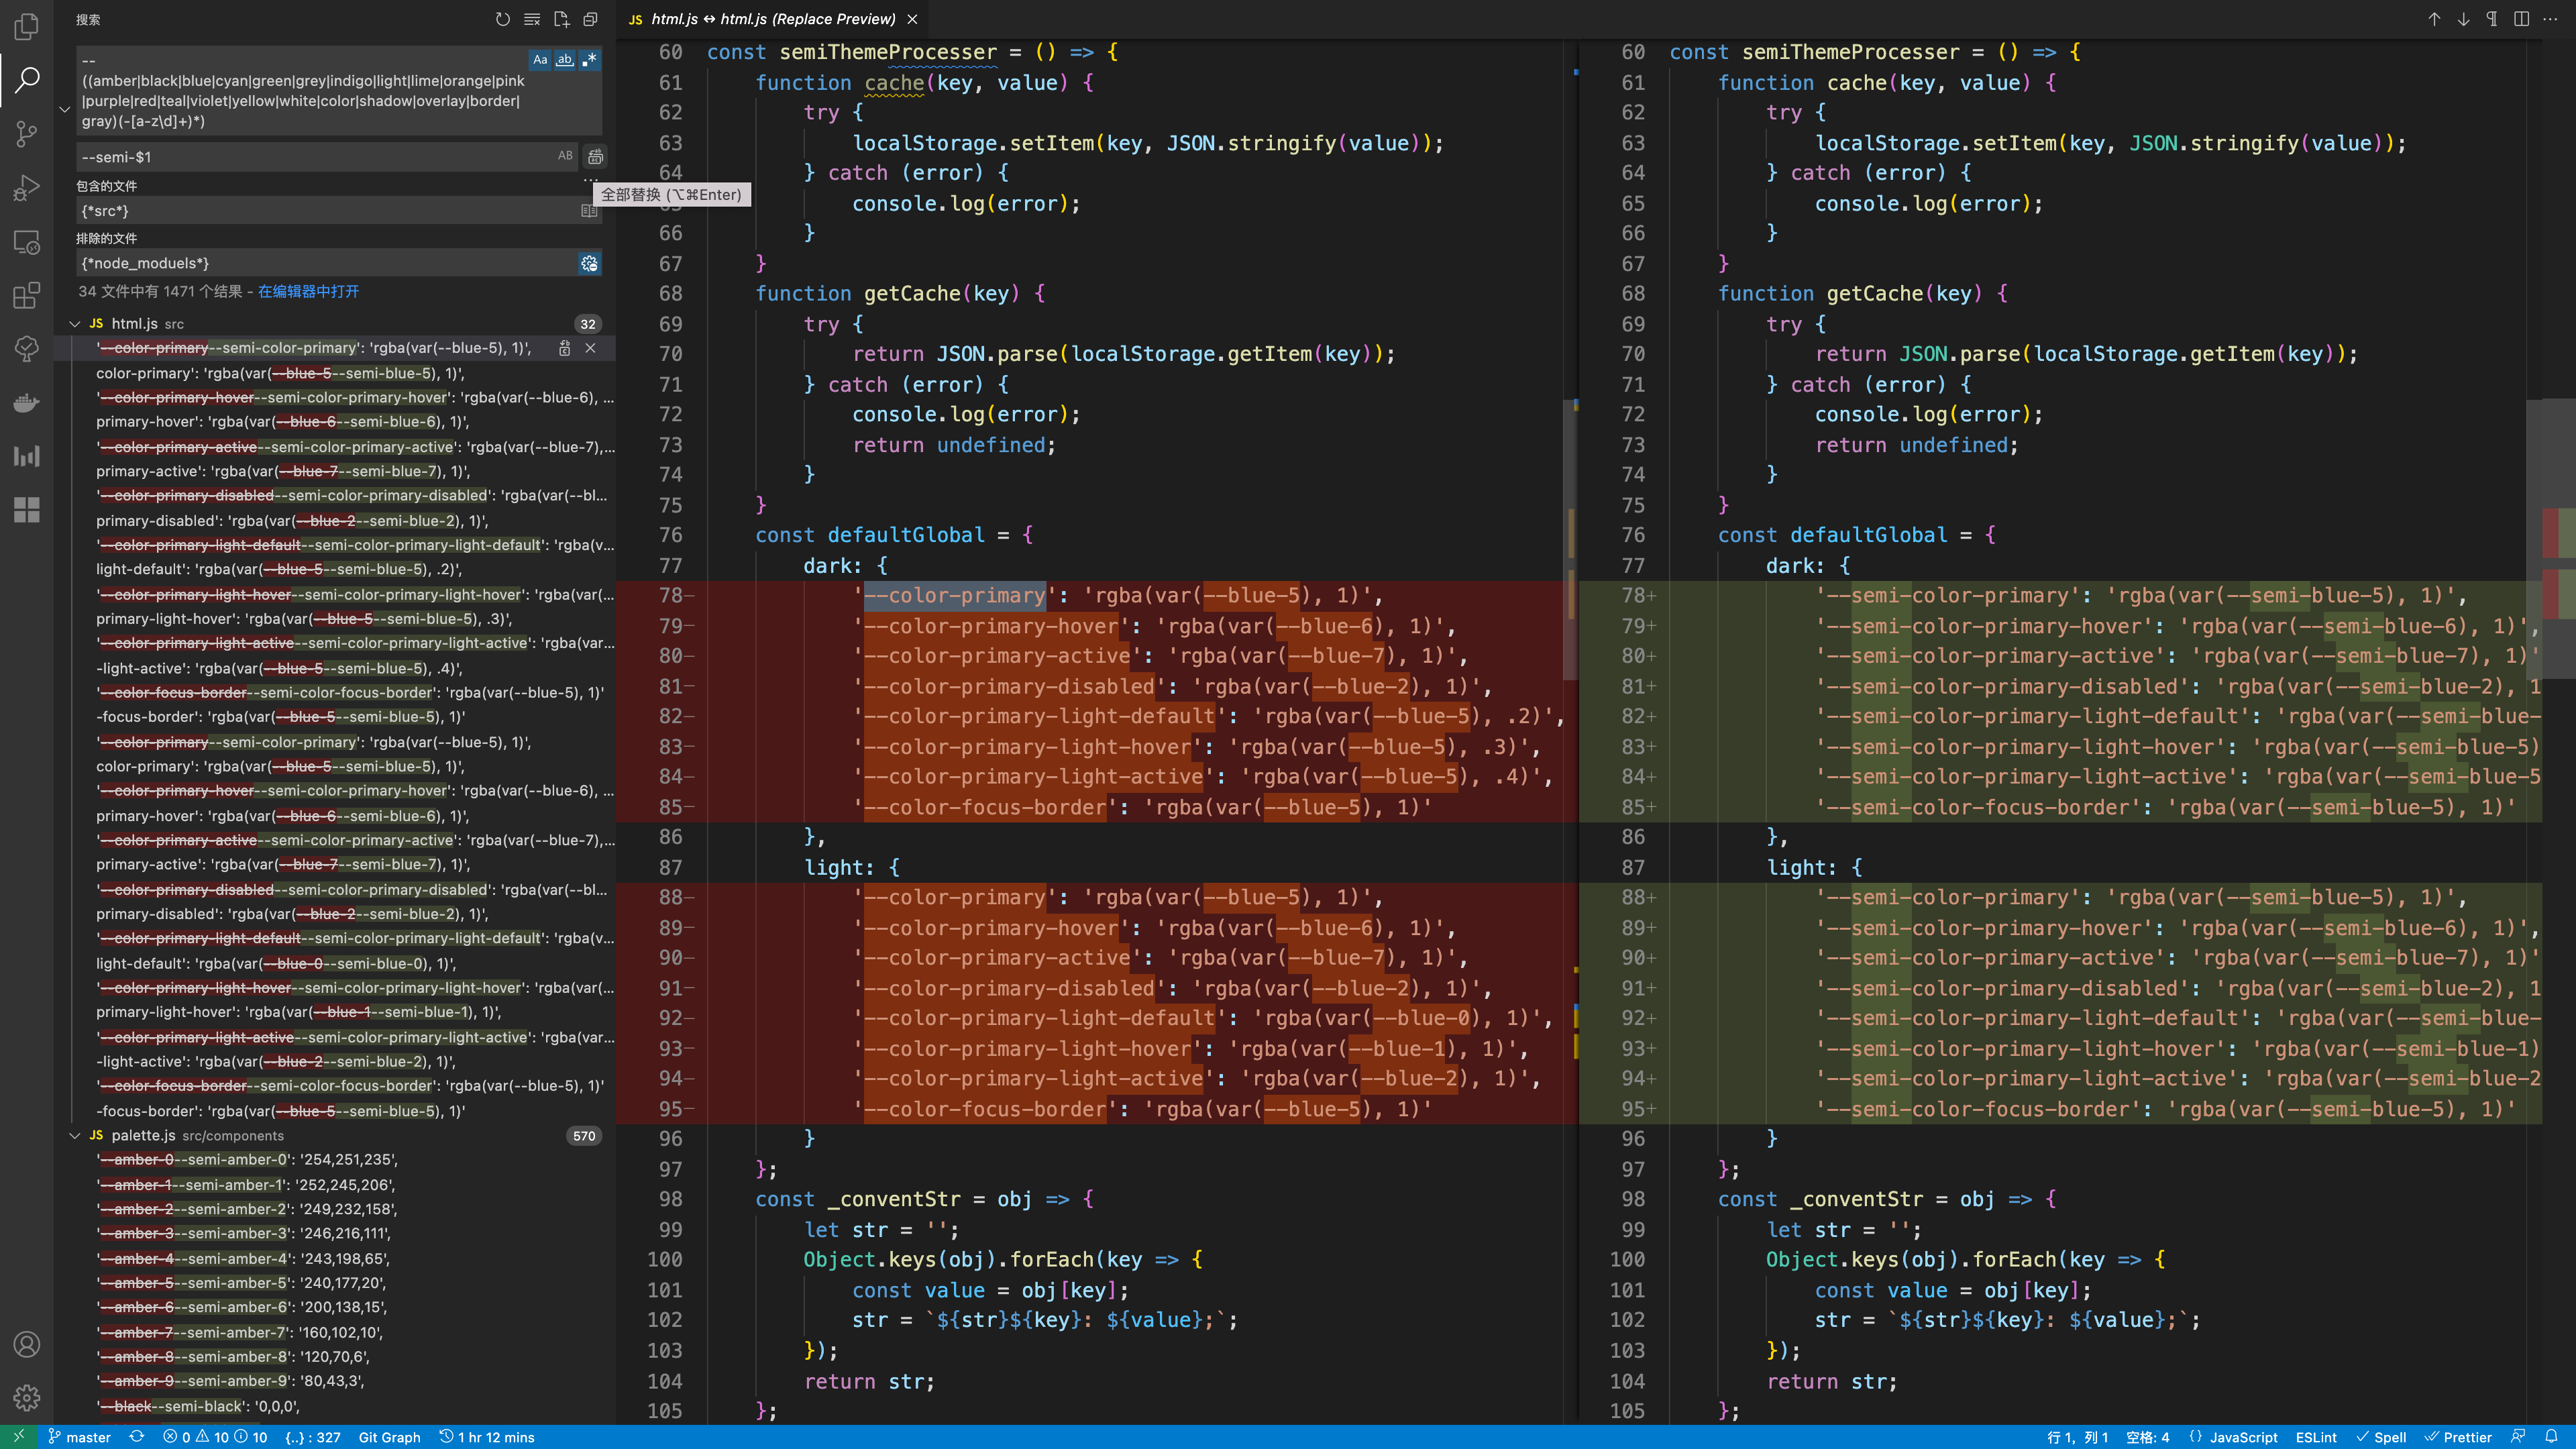Toggle Preserve Case in replace box

pos(565,156)
